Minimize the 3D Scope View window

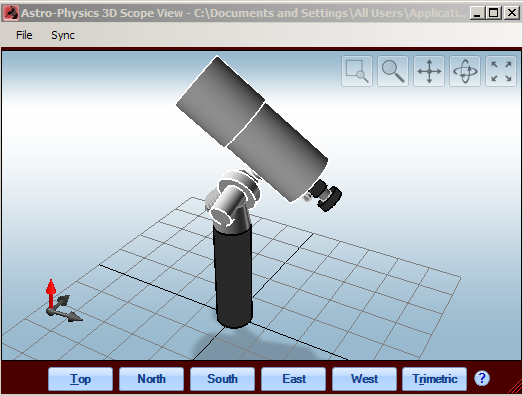(x=477, y=13)
